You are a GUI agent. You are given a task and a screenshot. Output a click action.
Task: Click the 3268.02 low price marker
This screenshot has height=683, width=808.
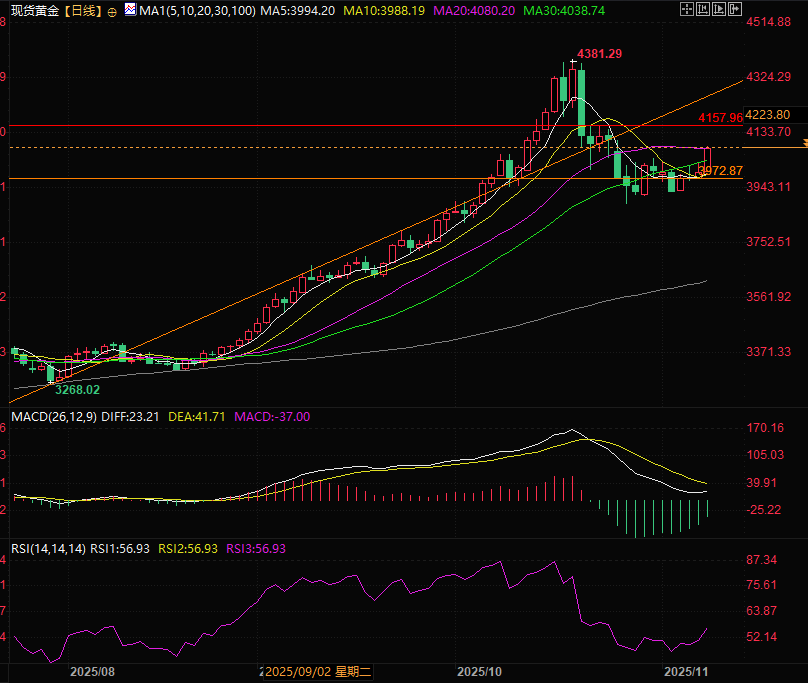(77, 389)
